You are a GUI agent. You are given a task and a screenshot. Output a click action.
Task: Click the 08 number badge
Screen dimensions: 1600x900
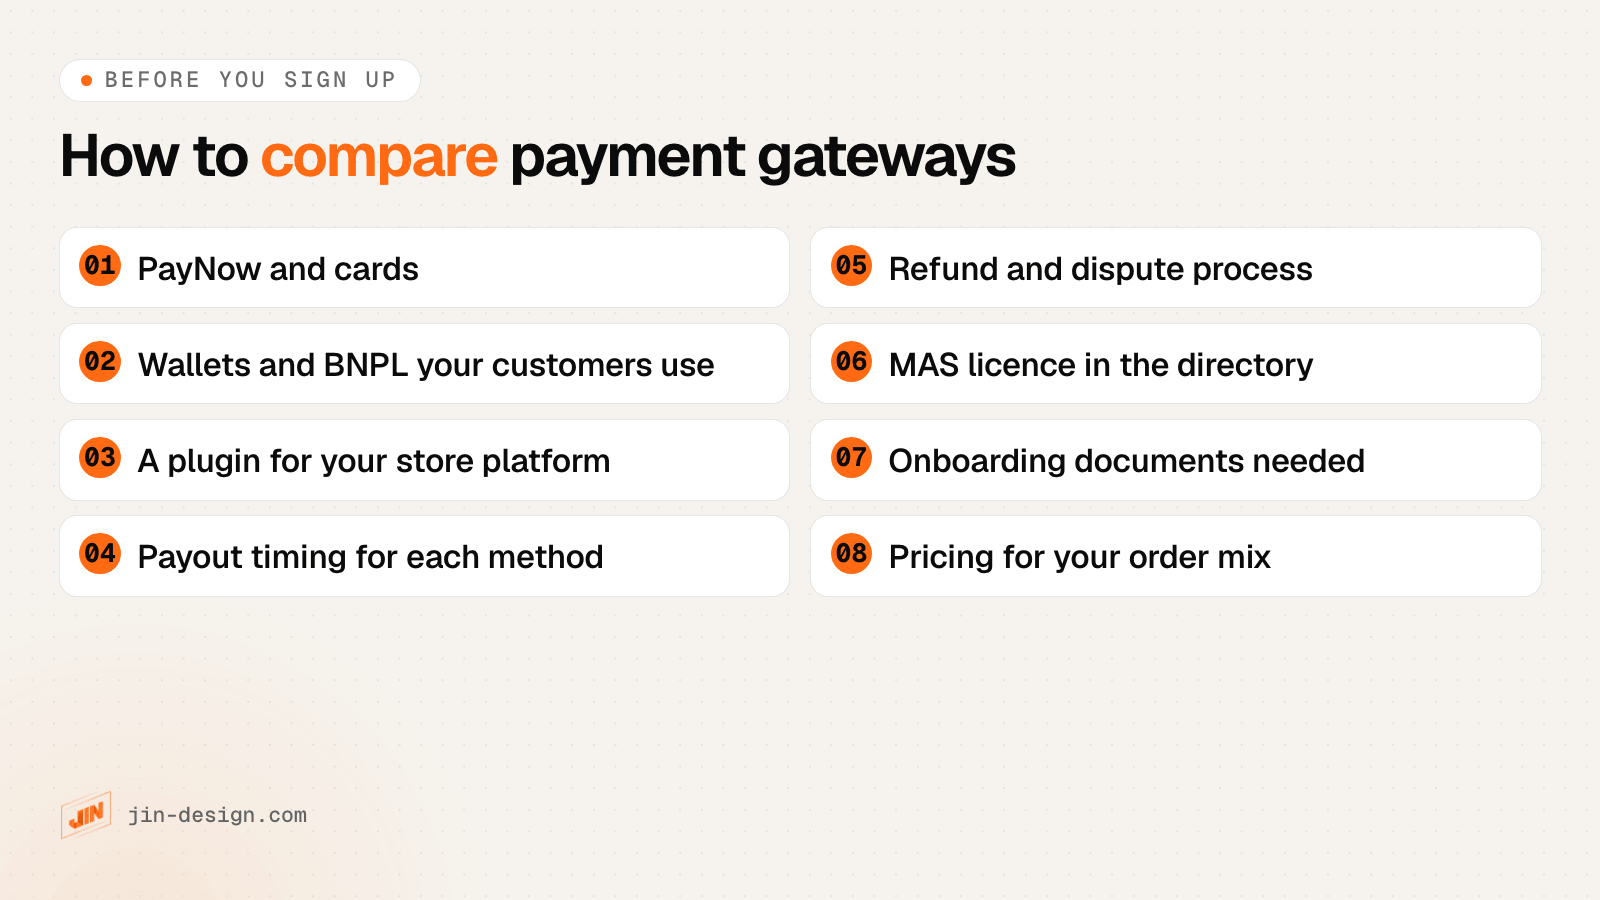click(x=851, y=554)
